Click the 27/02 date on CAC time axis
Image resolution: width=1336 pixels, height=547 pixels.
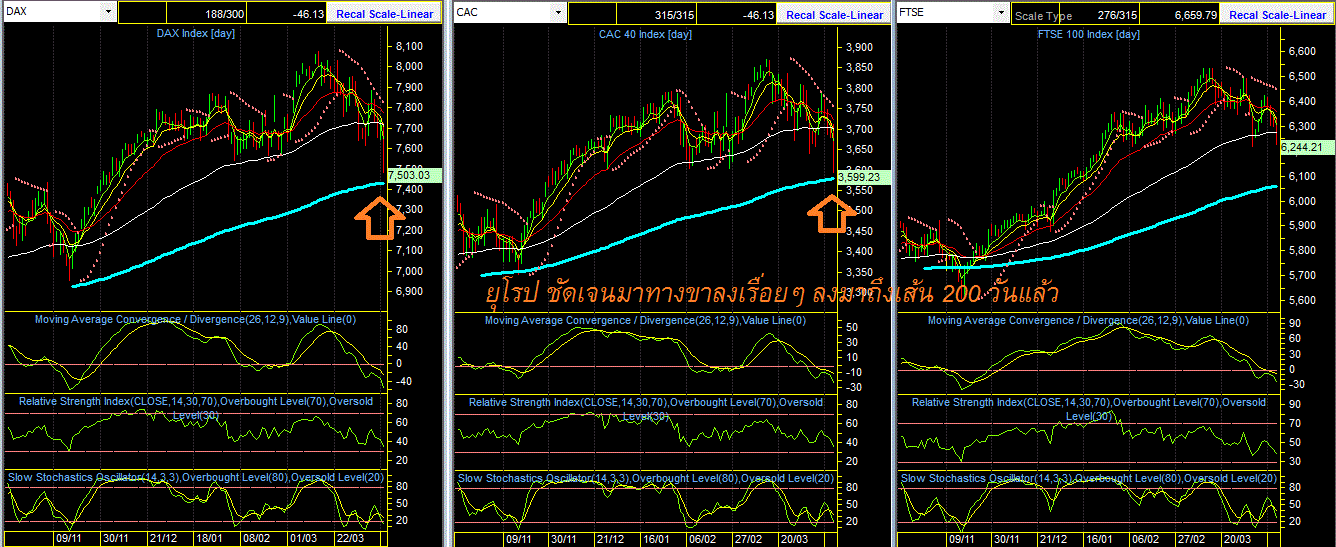(749, 538)
